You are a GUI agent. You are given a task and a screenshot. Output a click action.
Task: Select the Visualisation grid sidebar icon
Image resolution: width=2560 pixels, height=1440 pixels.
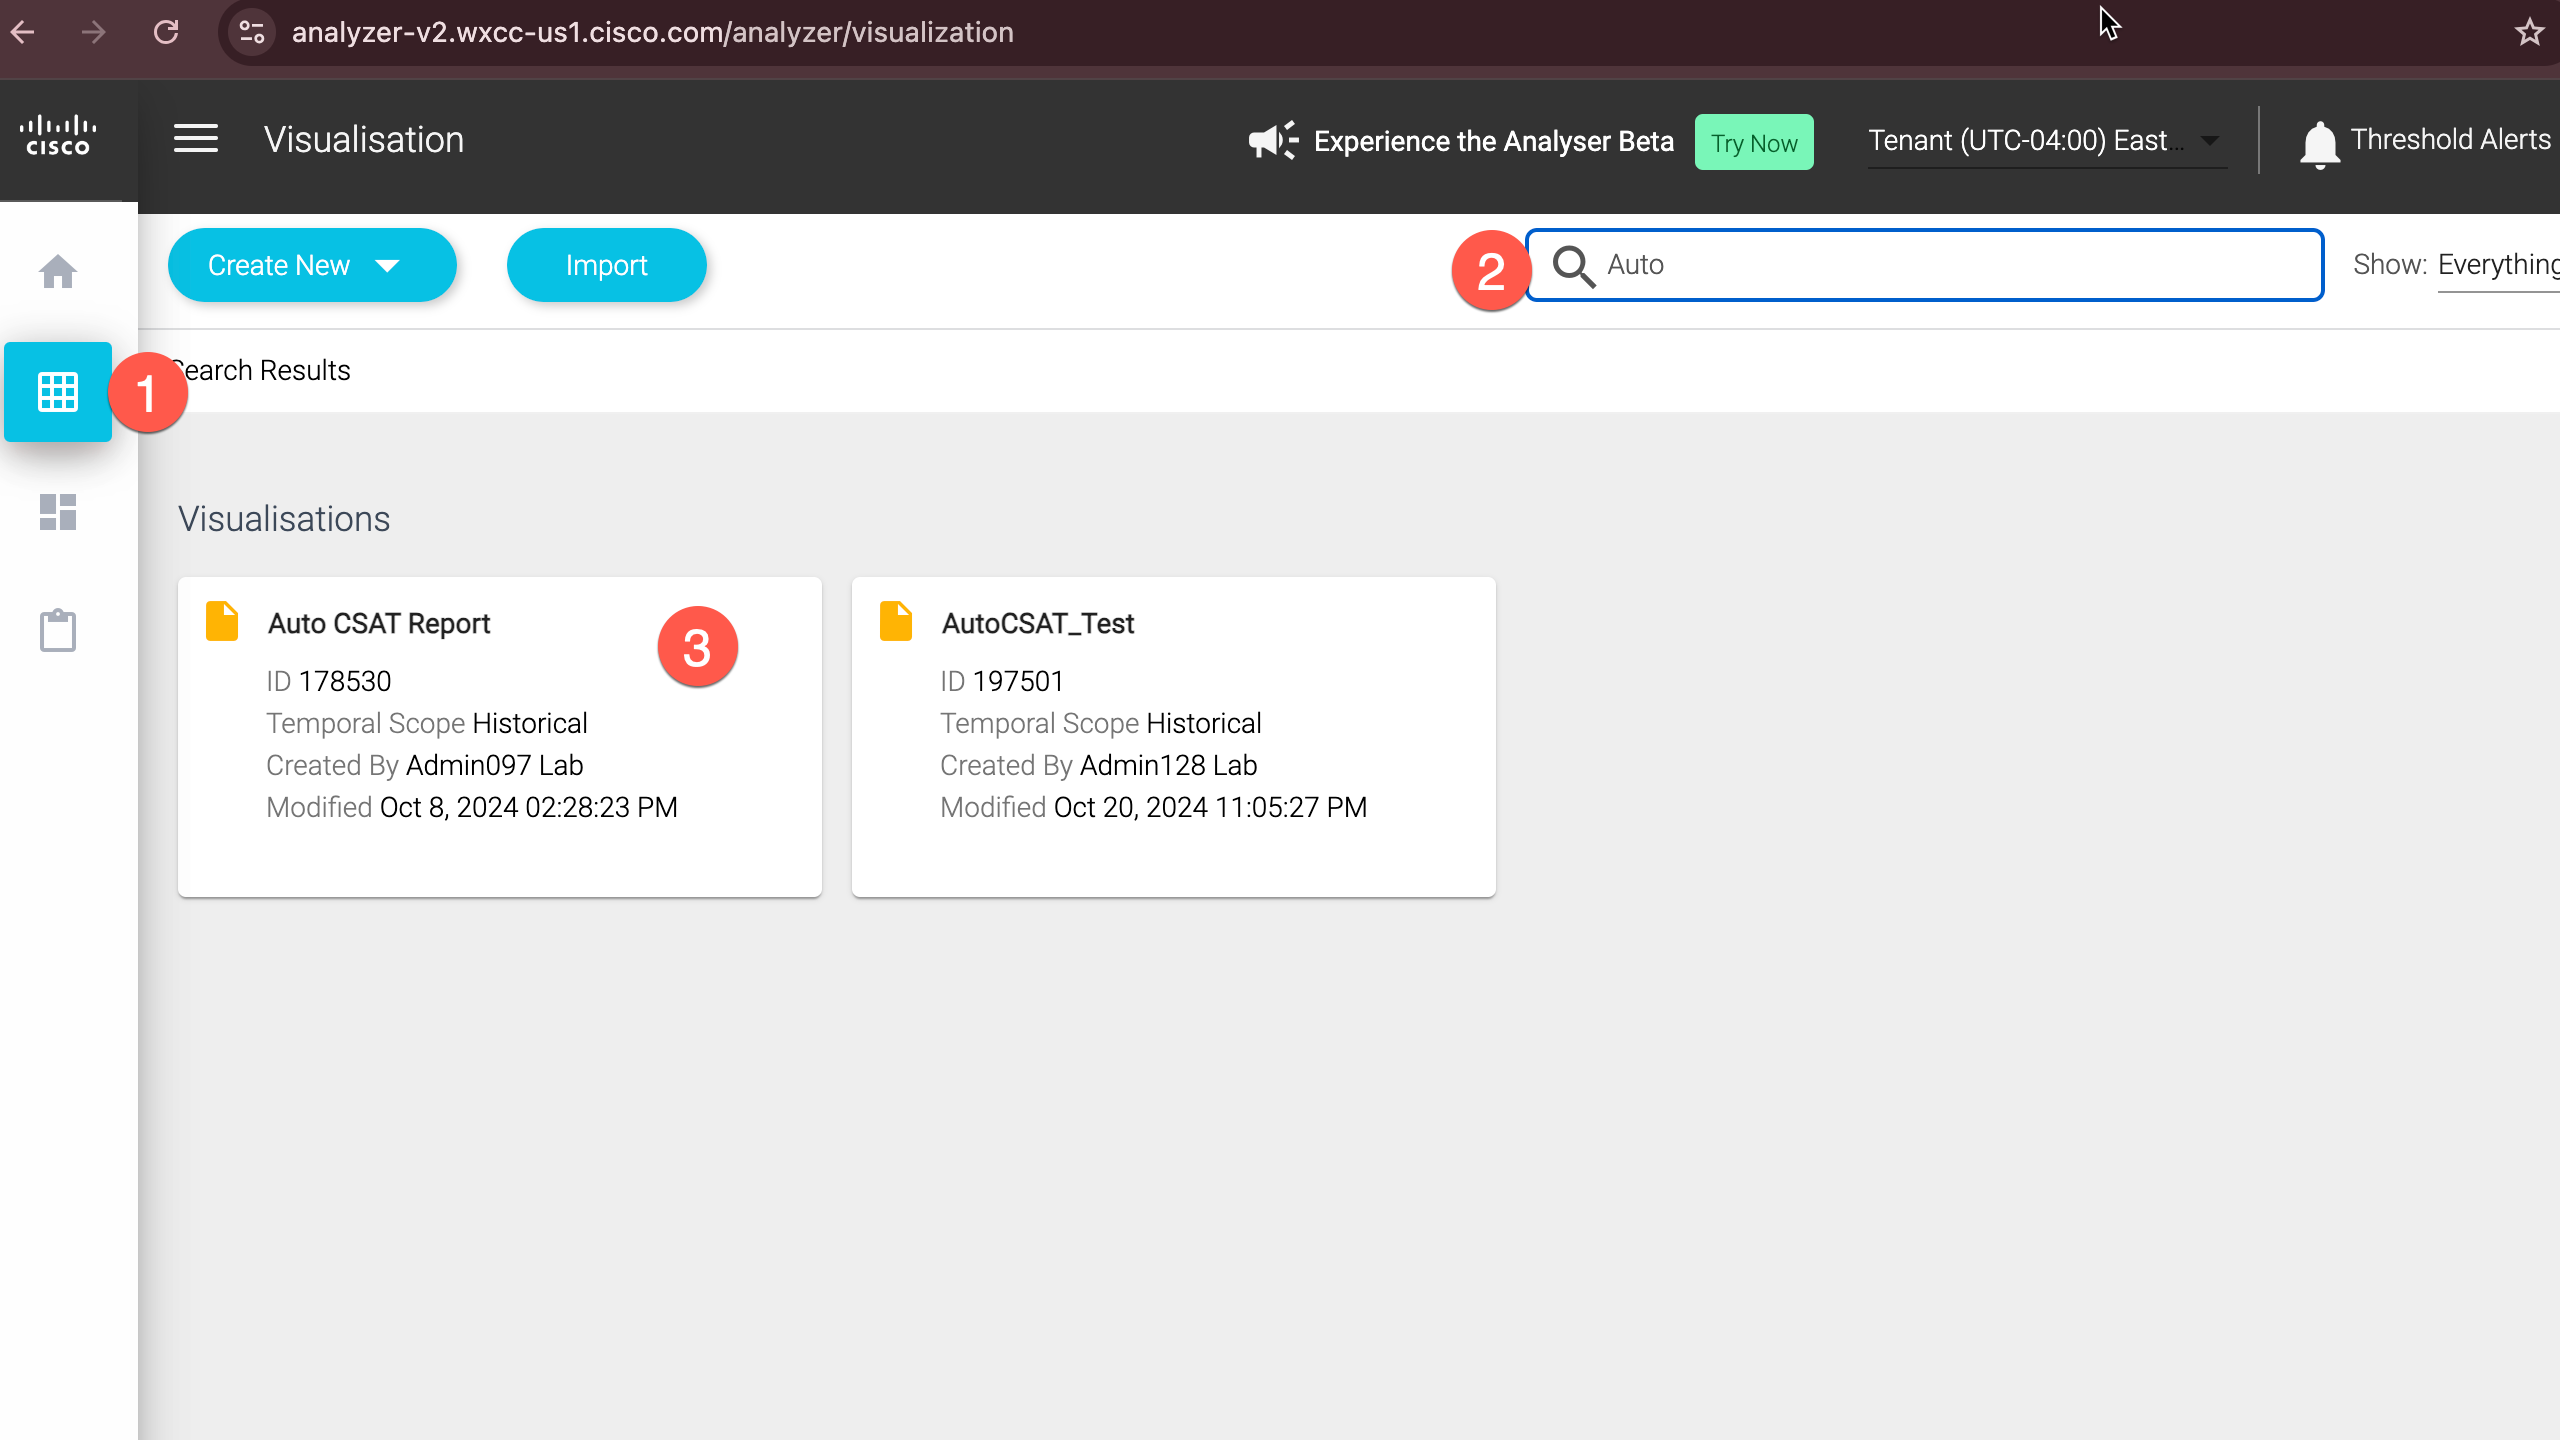click(58, 392)
